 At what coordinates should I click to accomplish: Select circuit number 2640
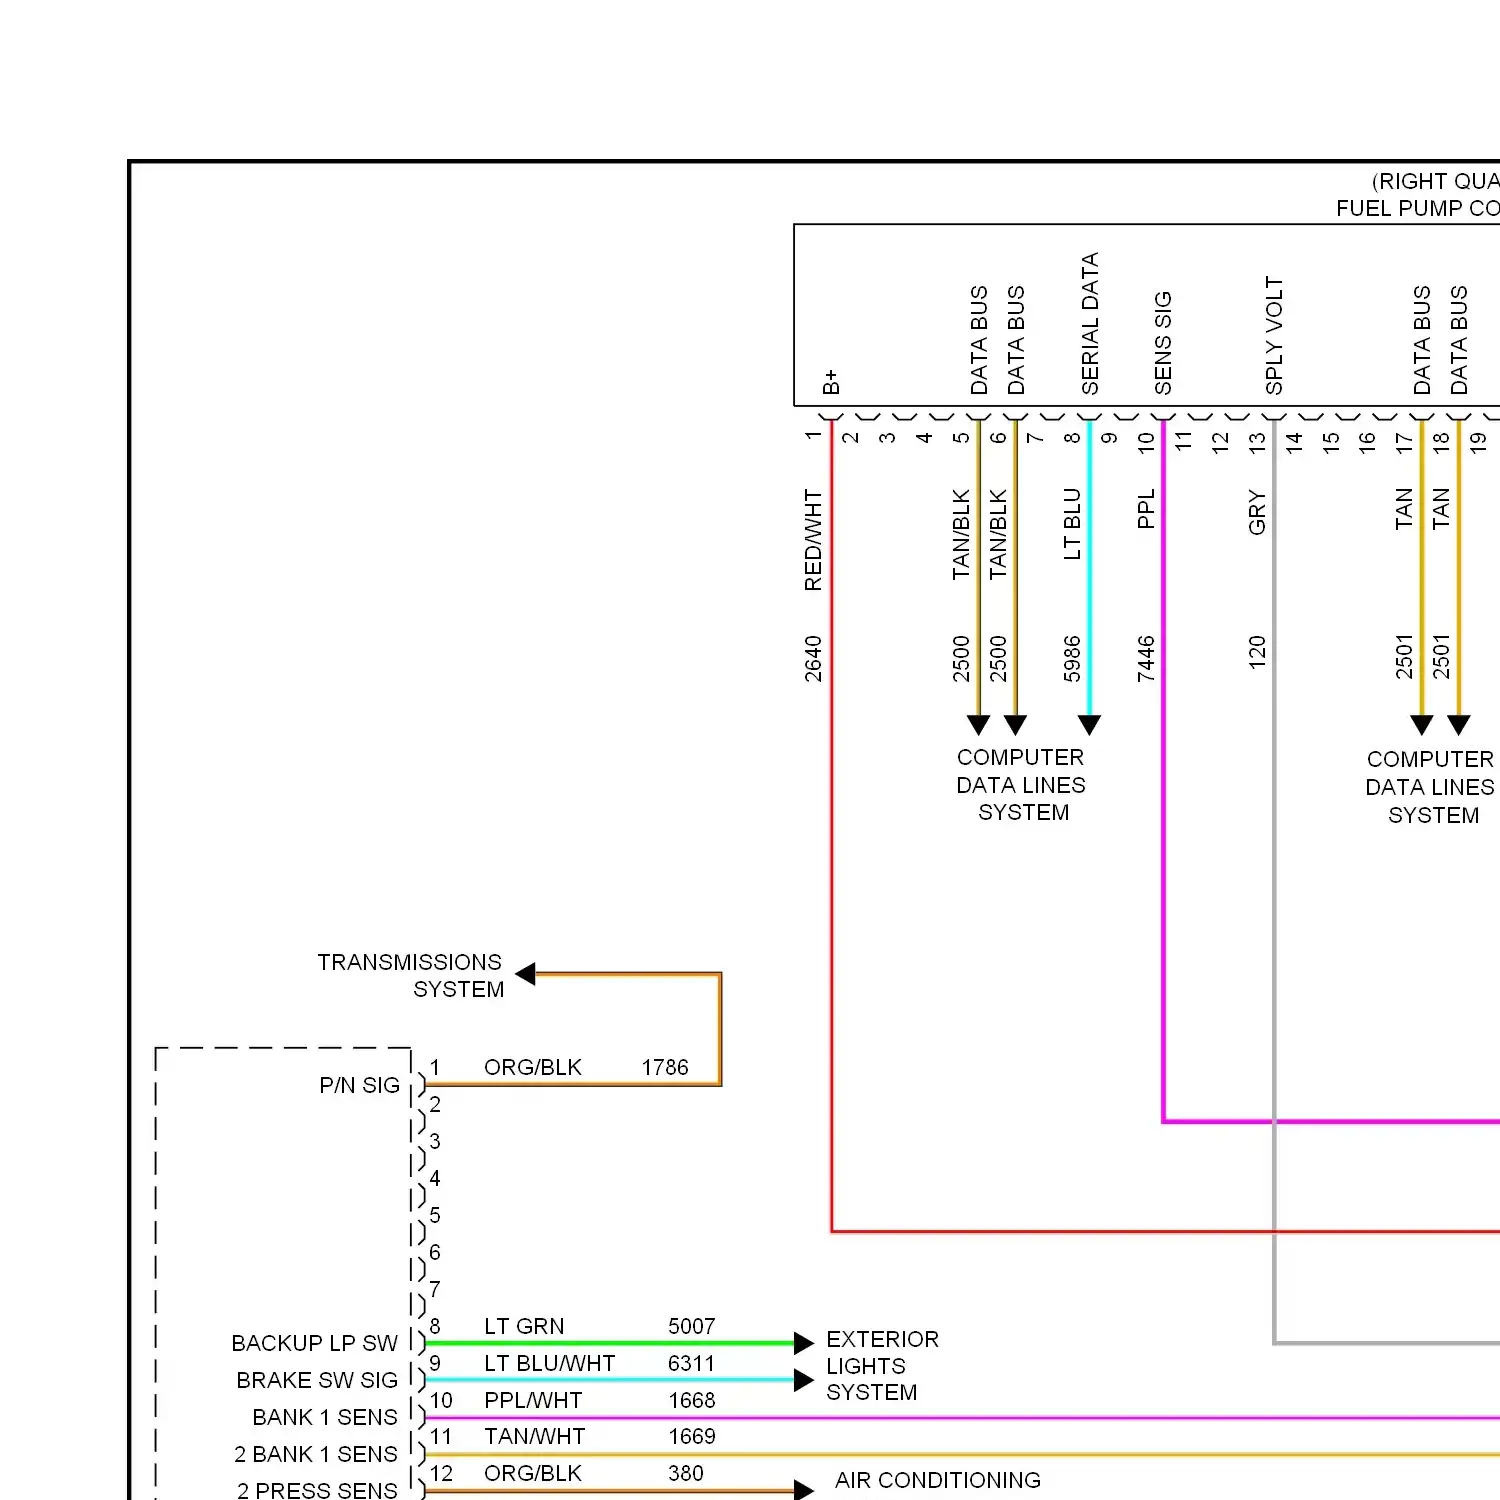[813, 659]
